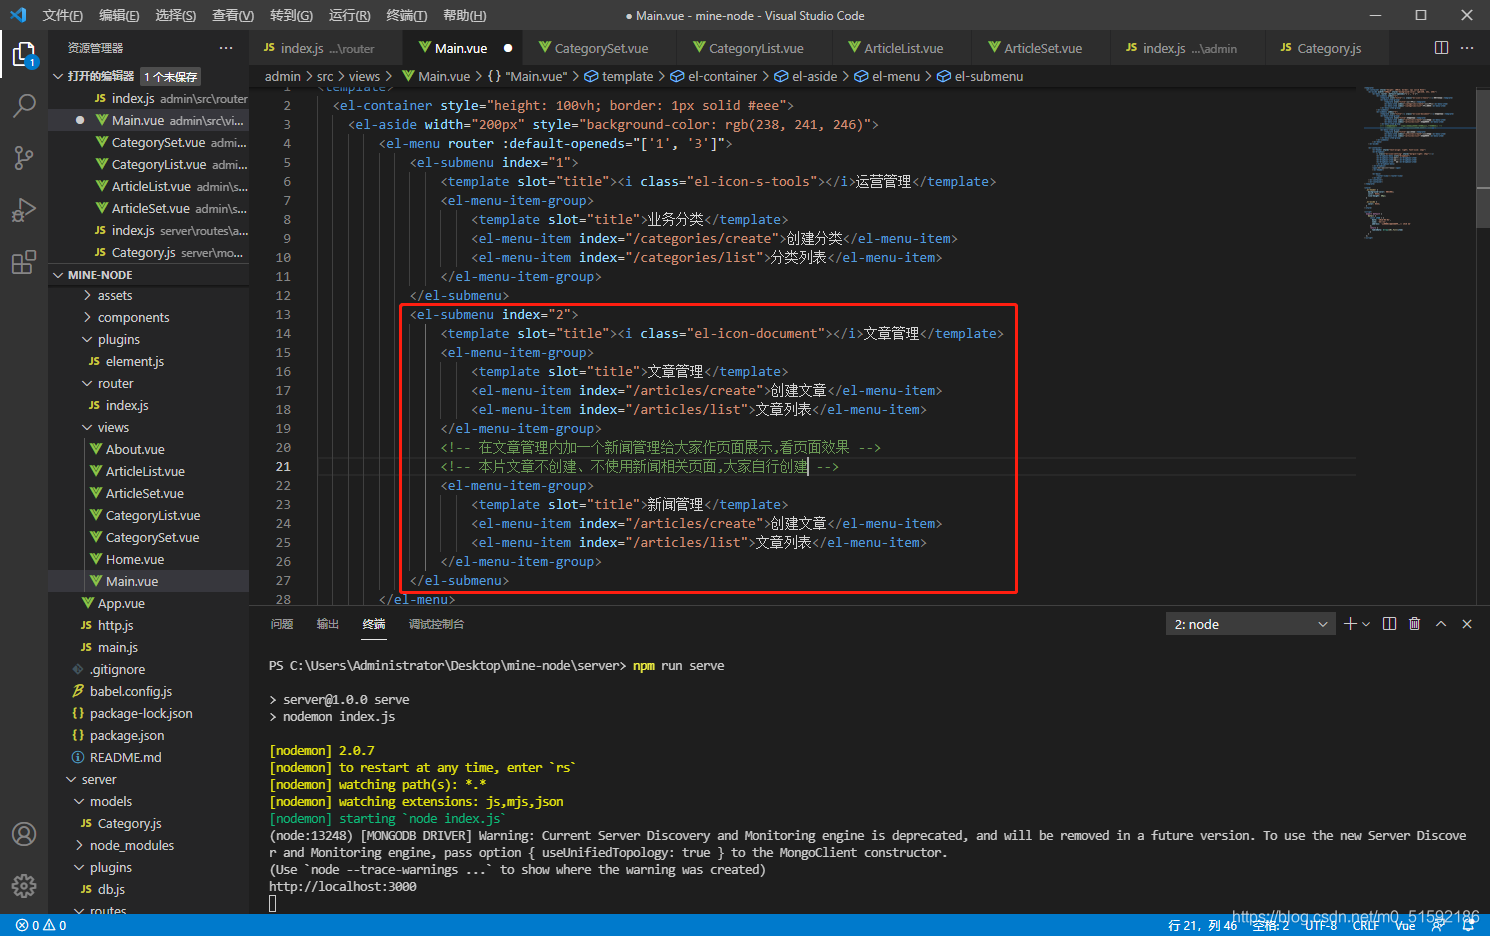Screen dimensions: 1490x936
Task: Open the Extensions view
Action: [x=24, y=263]
